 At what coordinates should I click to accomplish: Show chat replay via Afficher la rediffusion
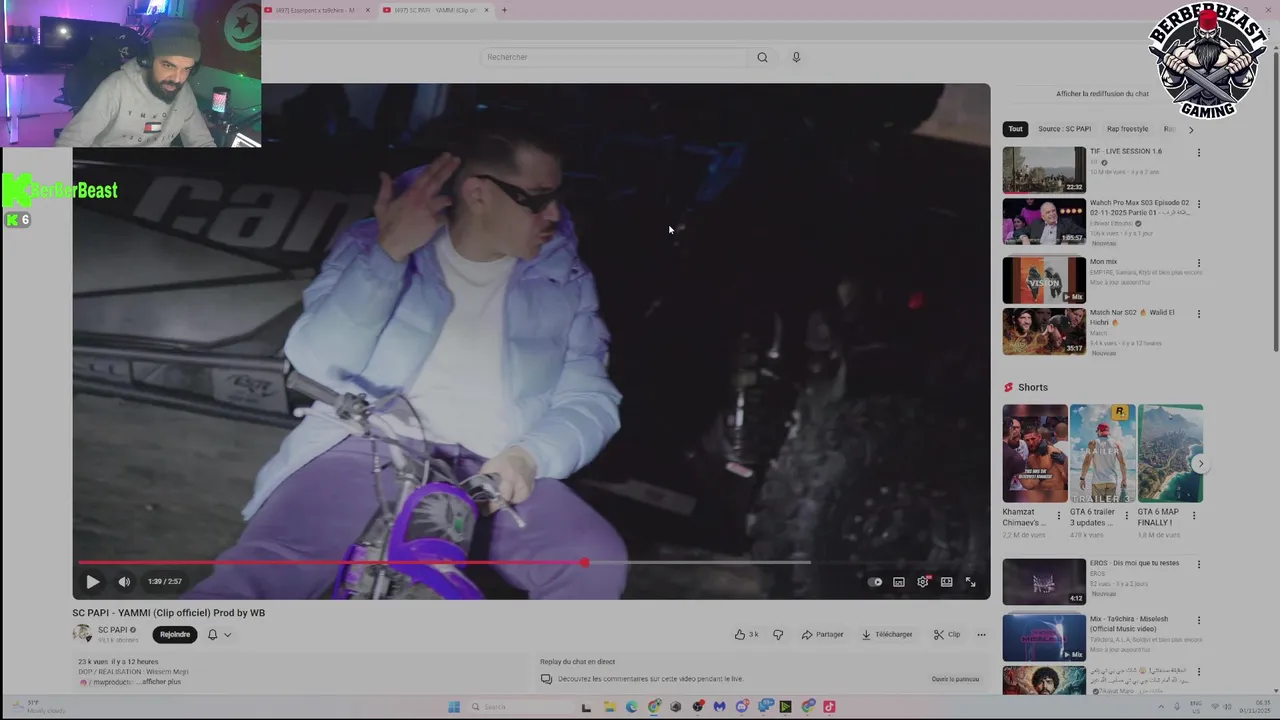pos(1103,94)
